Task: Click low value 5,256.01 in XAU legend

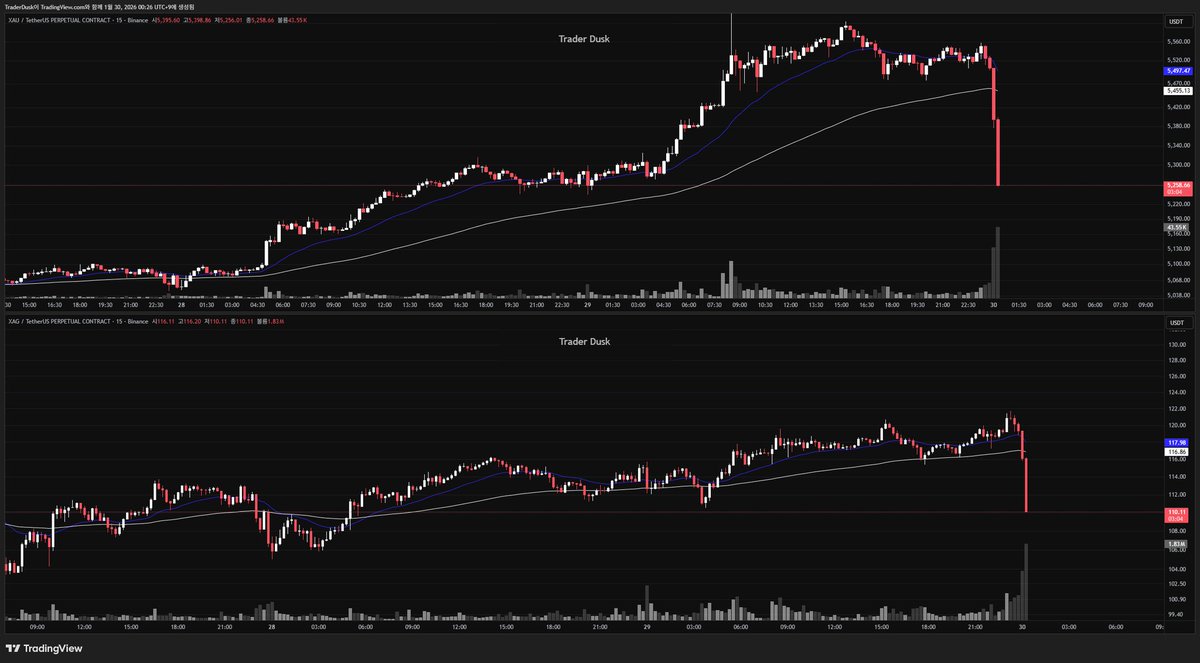Action: (x=229, y=21)
